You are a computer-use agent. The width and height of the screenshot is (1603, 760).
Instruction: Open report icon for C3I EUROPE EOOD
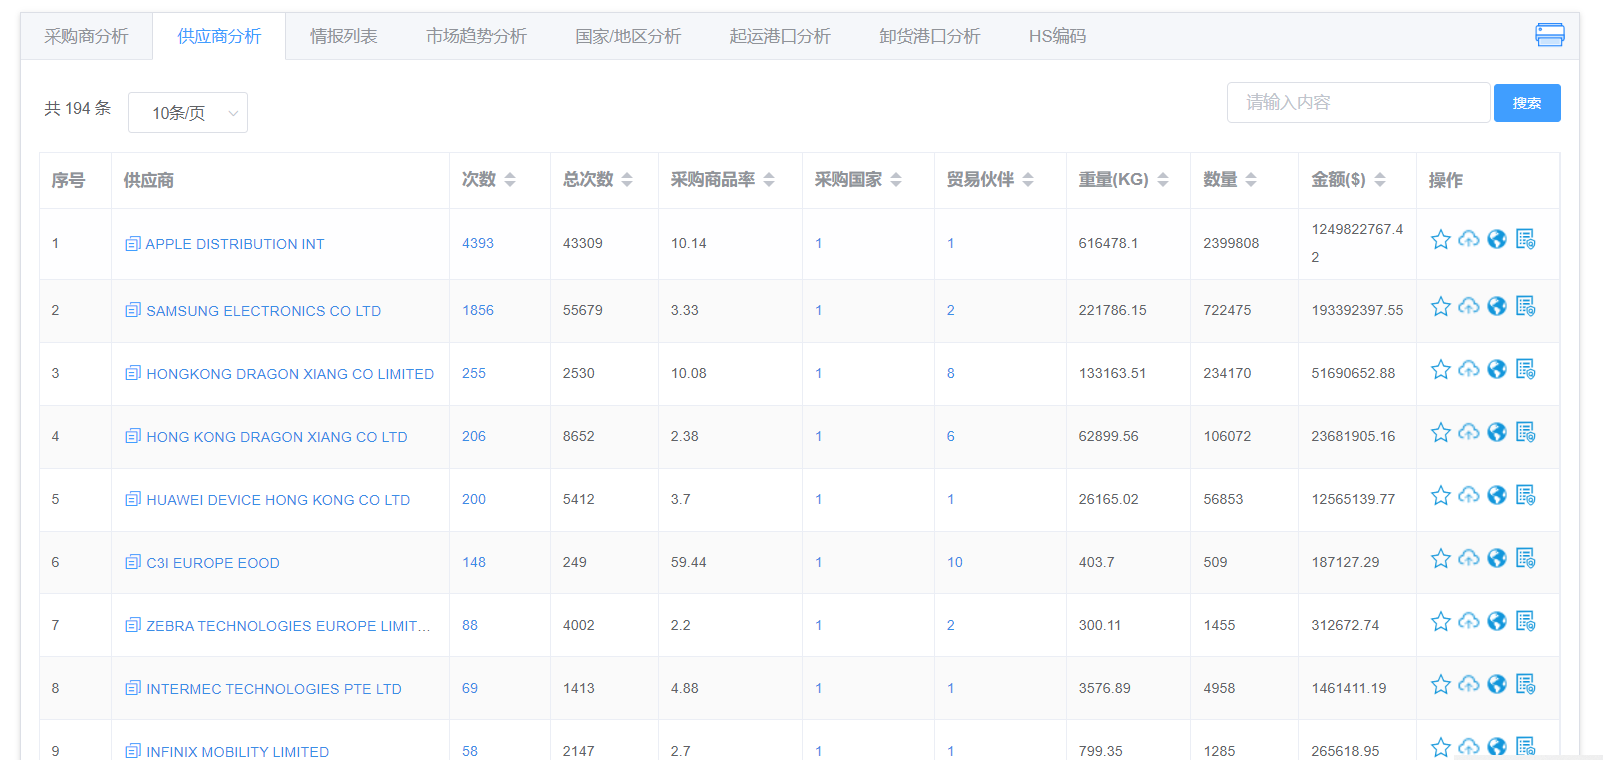(1525, 558)
